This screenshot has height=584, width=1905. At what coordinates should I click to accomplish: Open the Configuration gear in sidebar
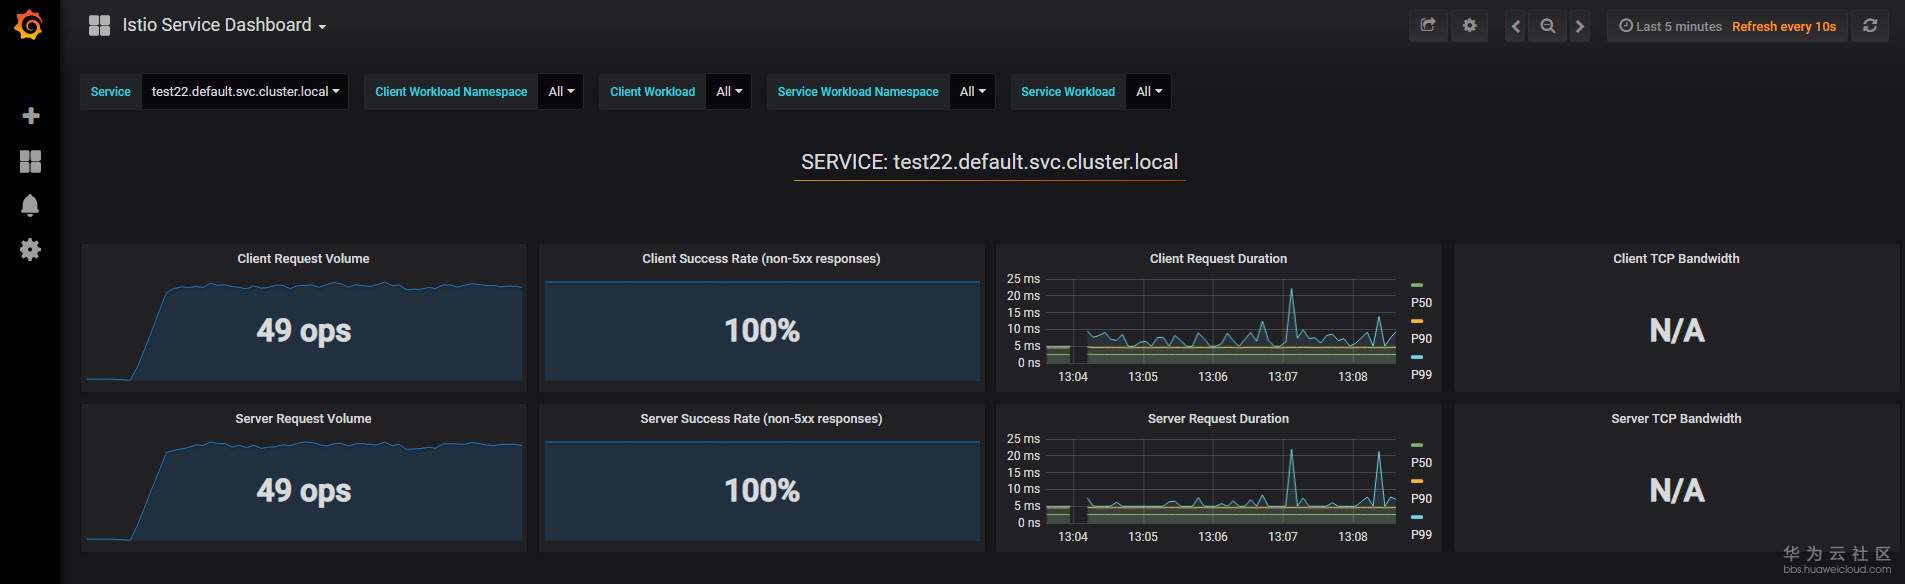pyautogui.click(x=30, y=249)
